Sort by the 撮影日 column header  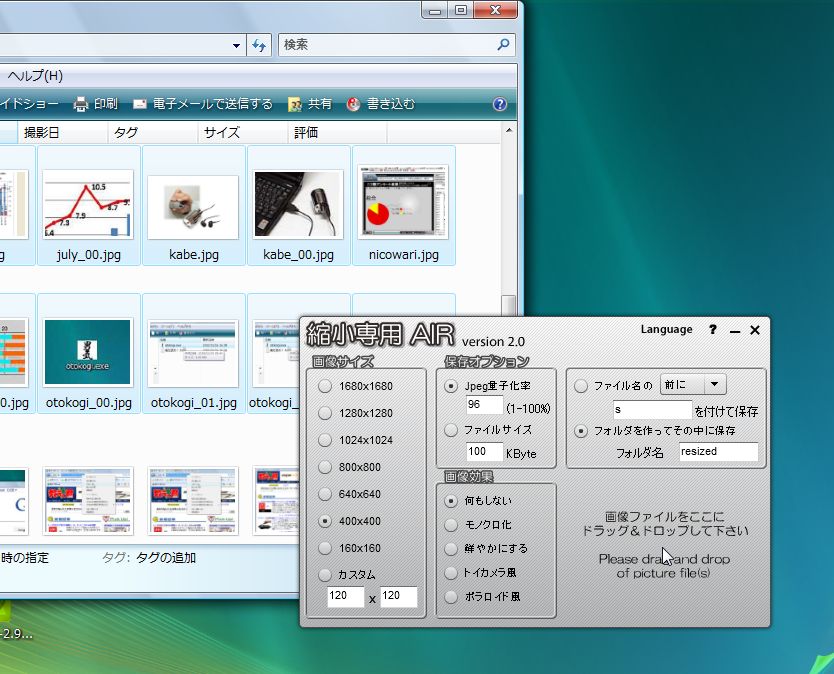(62, 132)
